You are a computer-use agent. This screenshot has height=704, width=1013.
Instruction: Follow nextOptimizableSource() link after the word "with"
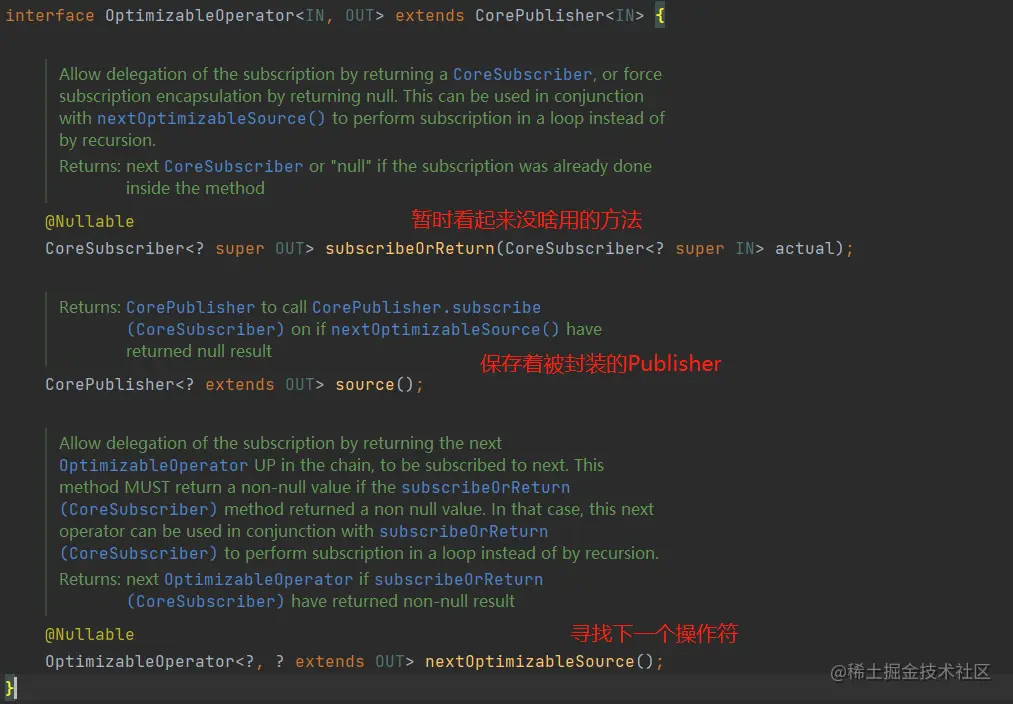[211, 118]
